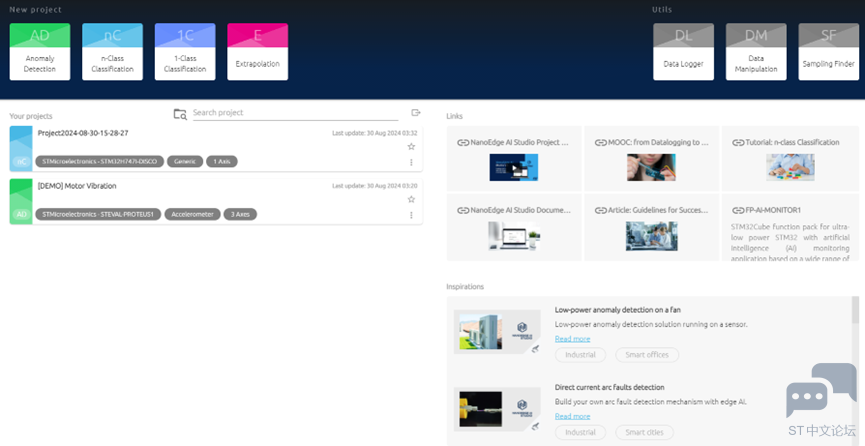This screenshot has height=446, width=865.
Task: Open the Project2024-08-30-15-28-27 project
Action: pyautogui.click(x=216, y=148)
